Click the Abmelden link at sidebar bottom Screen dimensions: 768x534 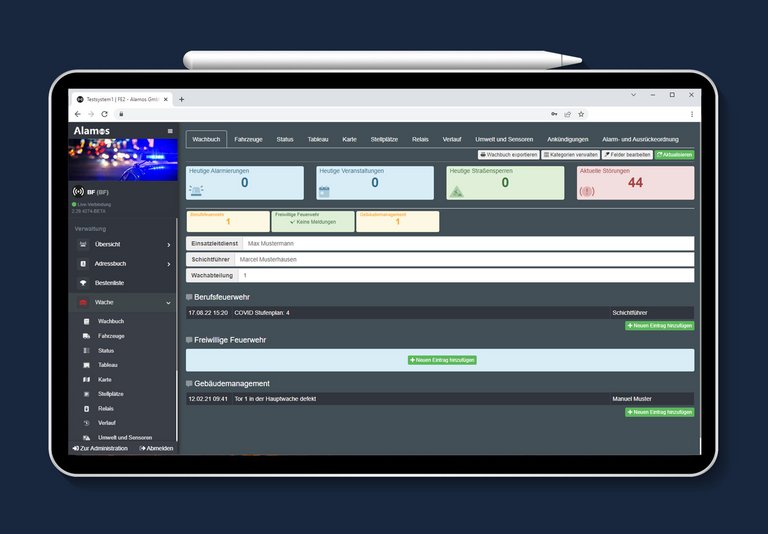pyautogui.click(x=156, y=448)
